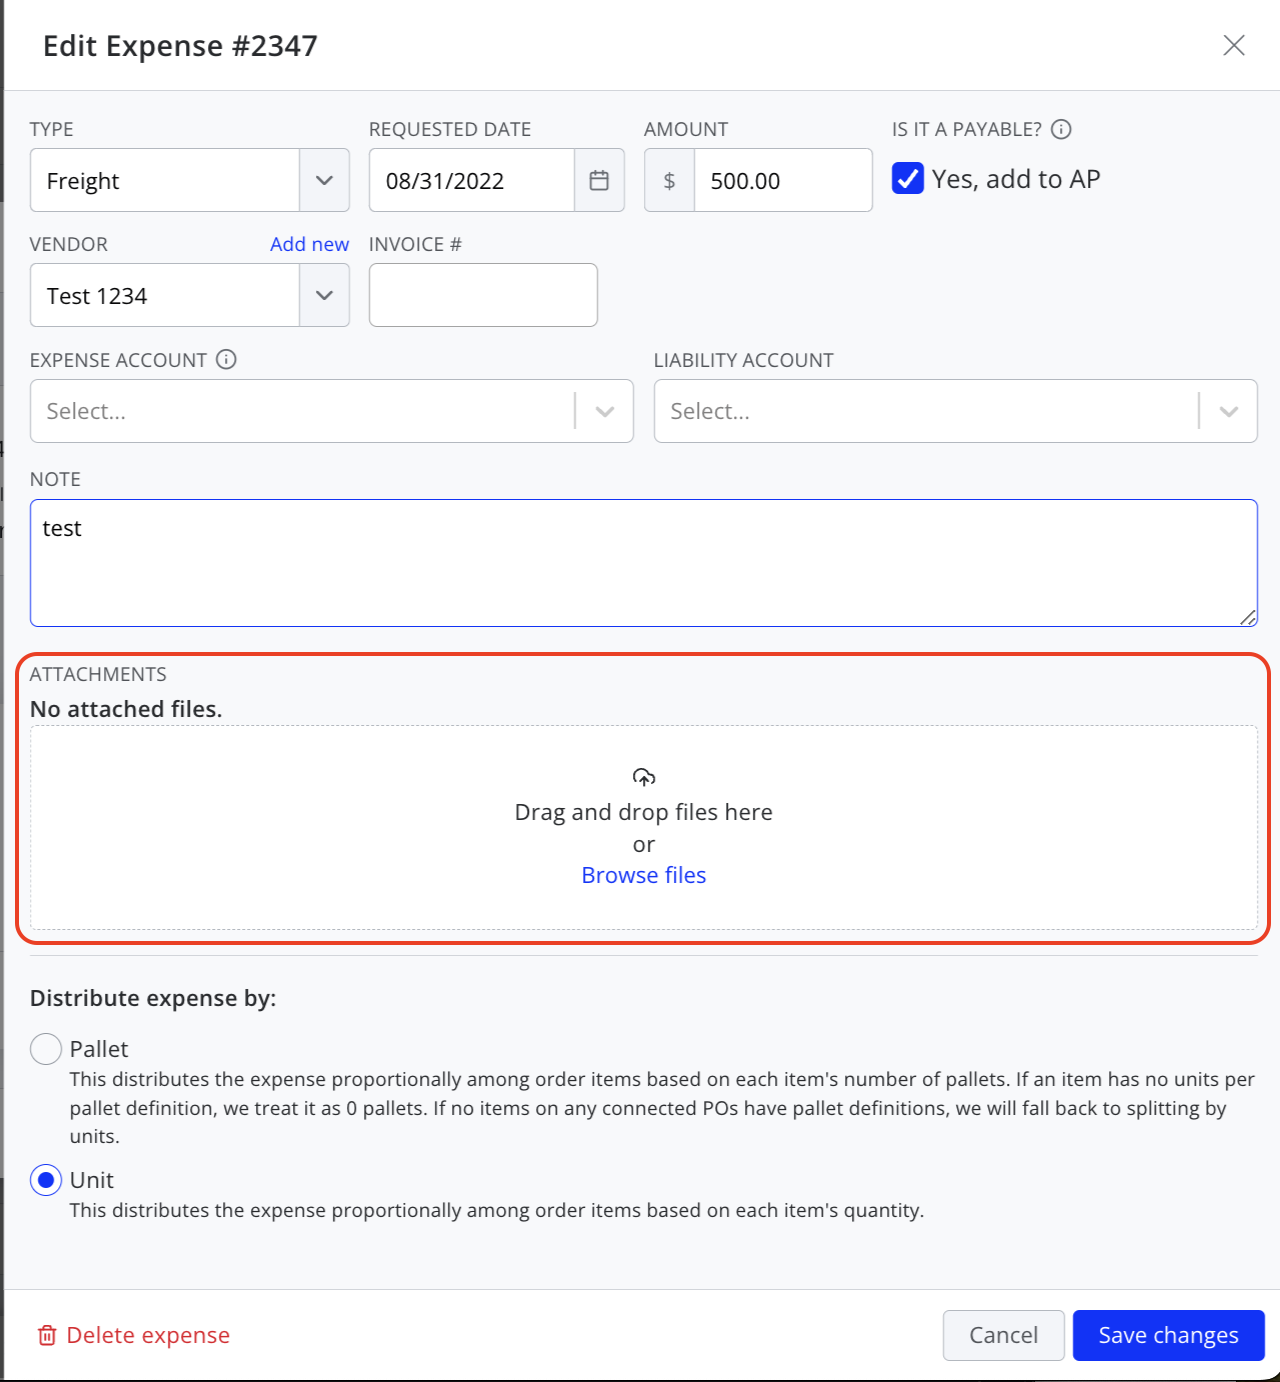
Task: Click Browse files link
Action: (644, 875)
